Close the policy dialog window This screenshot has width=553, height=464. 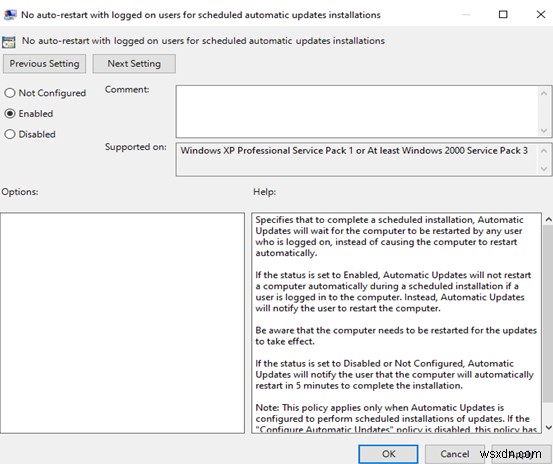pyautogui.click(x=541, y=14)
